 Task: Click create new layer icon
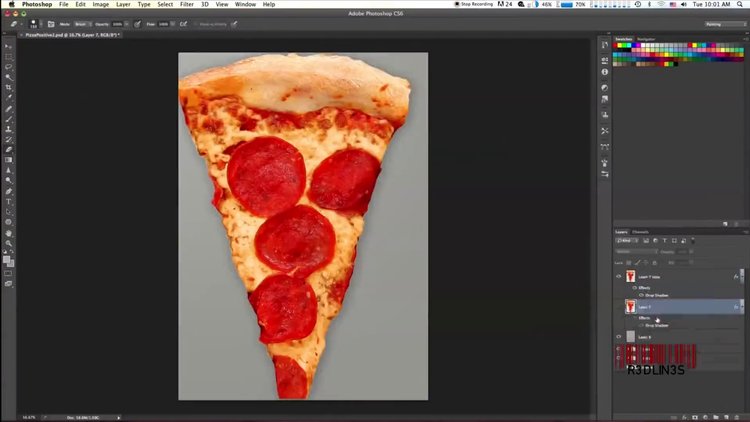coord(726,418)
